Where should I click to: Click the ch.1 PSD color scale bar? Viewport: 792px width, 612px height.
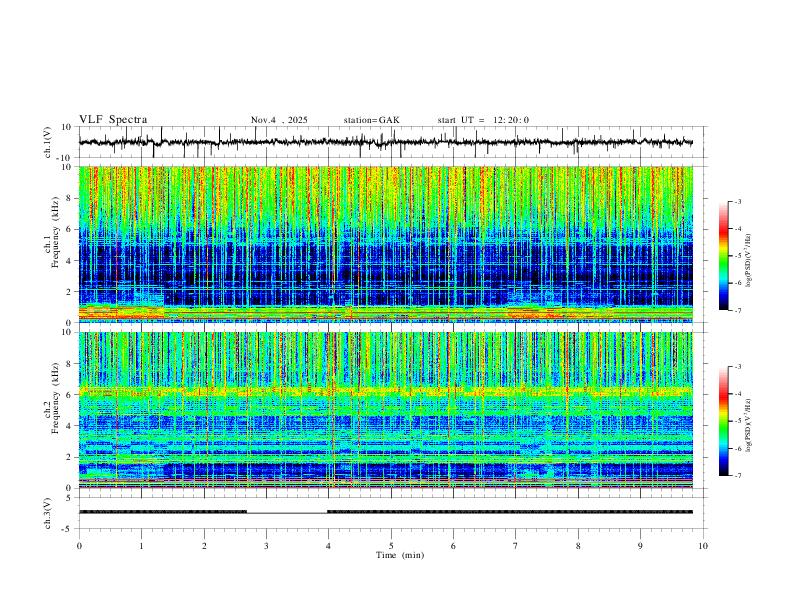tap(723, 256)
